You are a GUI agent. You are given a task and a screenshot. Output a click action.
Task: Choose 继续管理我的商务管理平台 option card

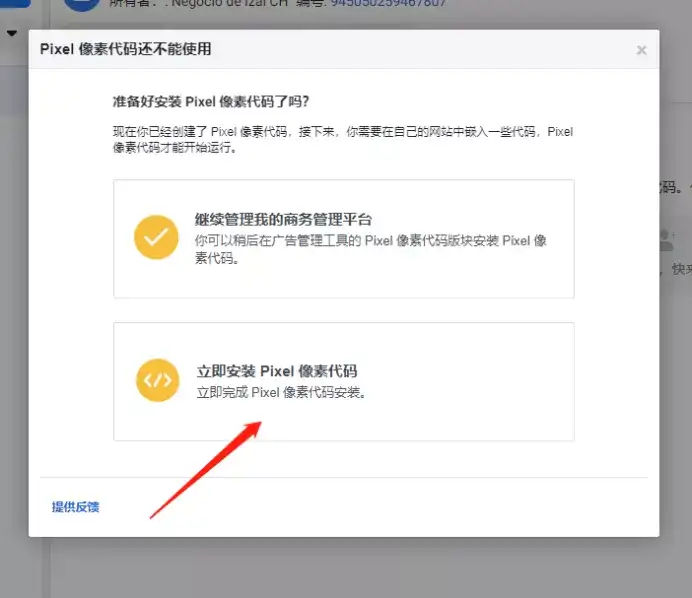(x=344, y=239)
